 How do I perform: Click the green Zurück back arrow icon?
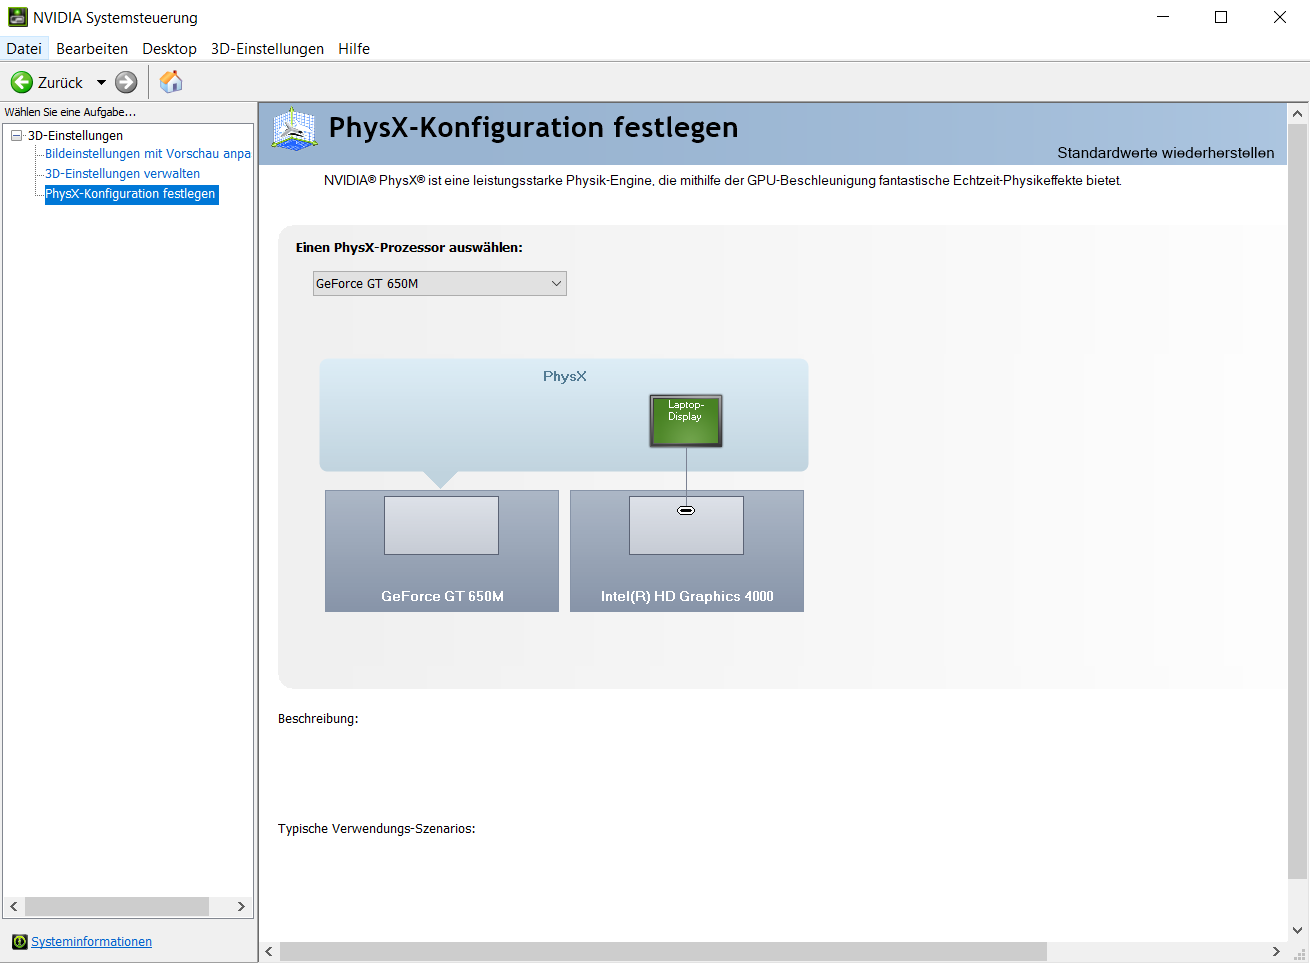[22, 82]
